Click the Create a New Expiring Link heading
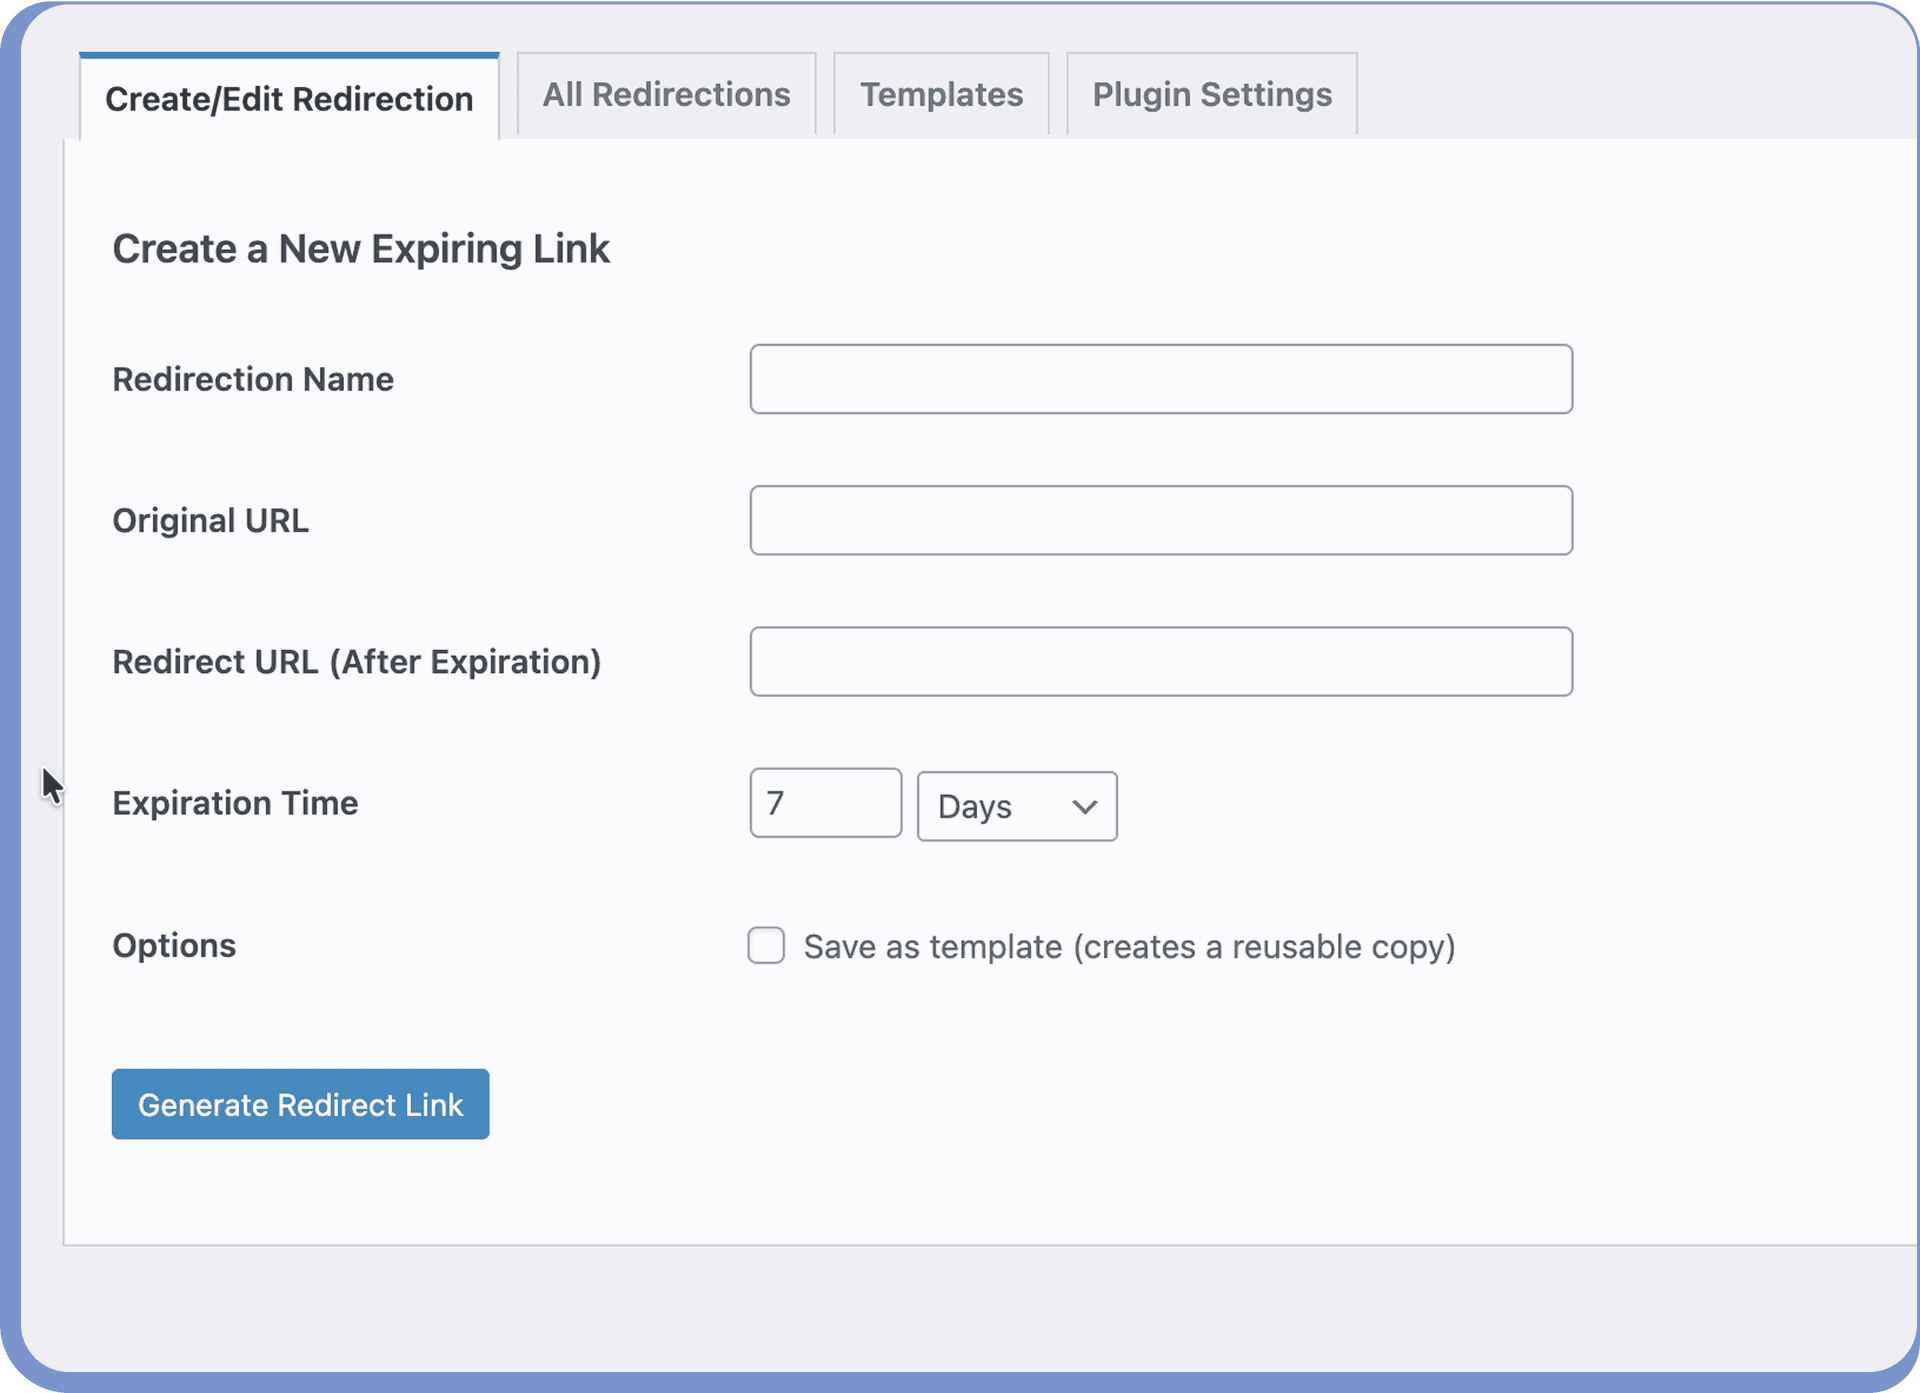Viewport: 1920px width, 1393px height. point(362,249)
